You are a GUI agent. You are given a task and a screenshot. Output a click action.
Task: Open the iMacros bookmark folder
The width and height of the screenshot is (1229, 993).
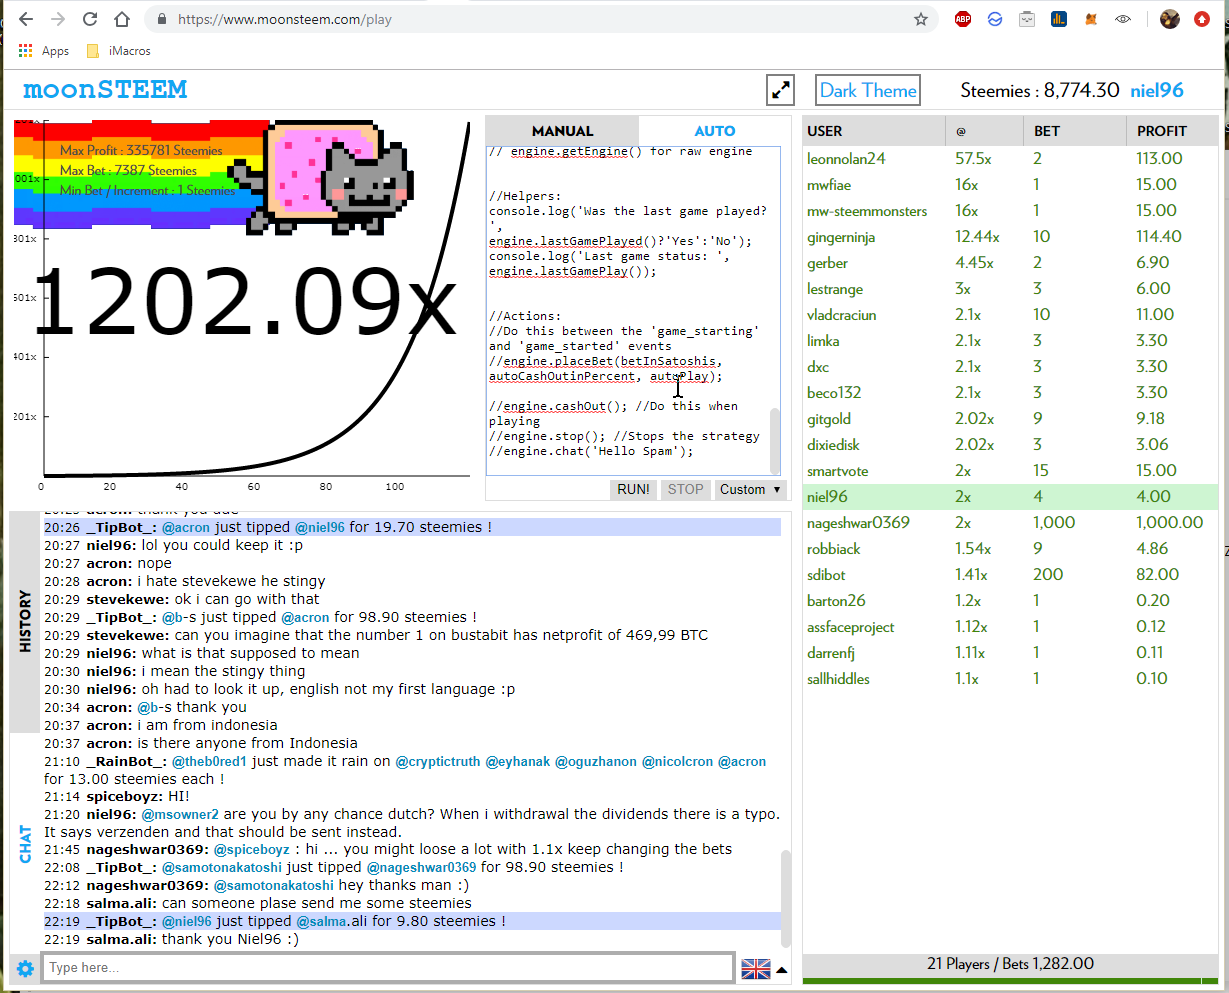pos(119,51)
